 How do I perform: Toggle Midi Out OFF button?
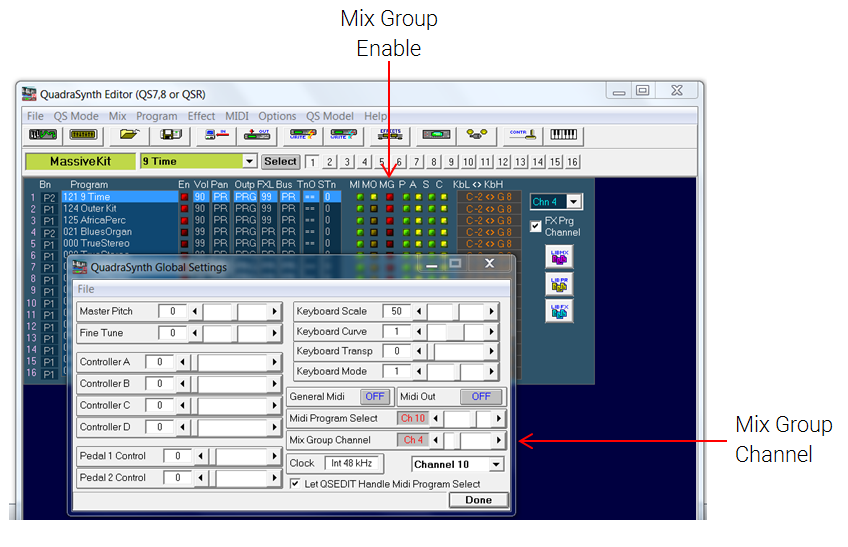(481, 397)
